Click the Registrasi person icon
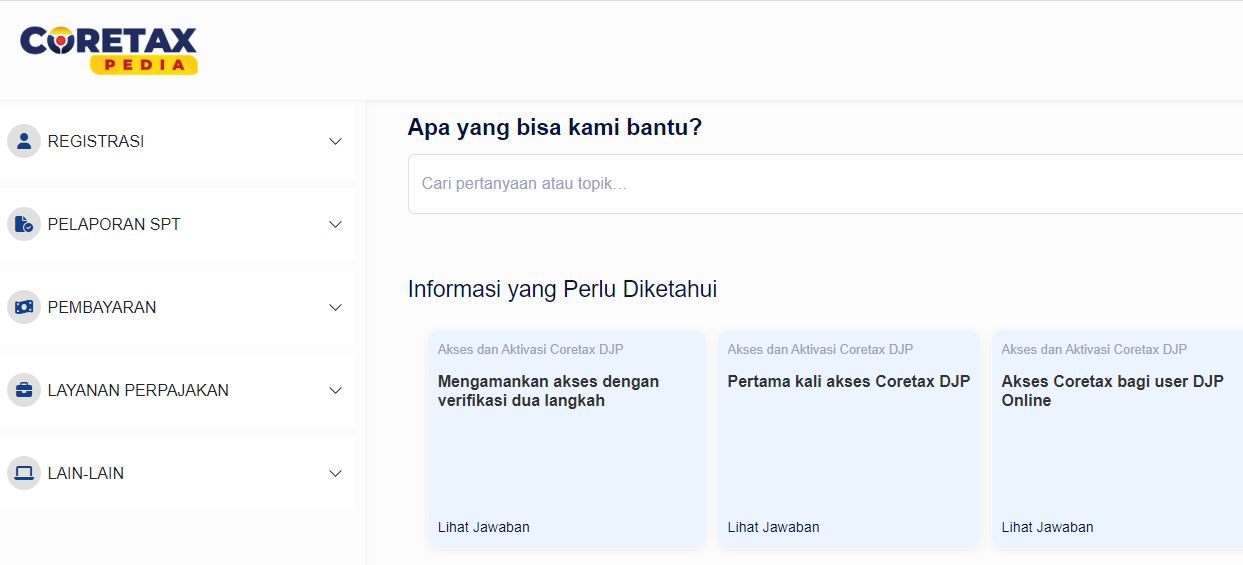This screenshot has width=1243, height=565. [x=24, y=141]
